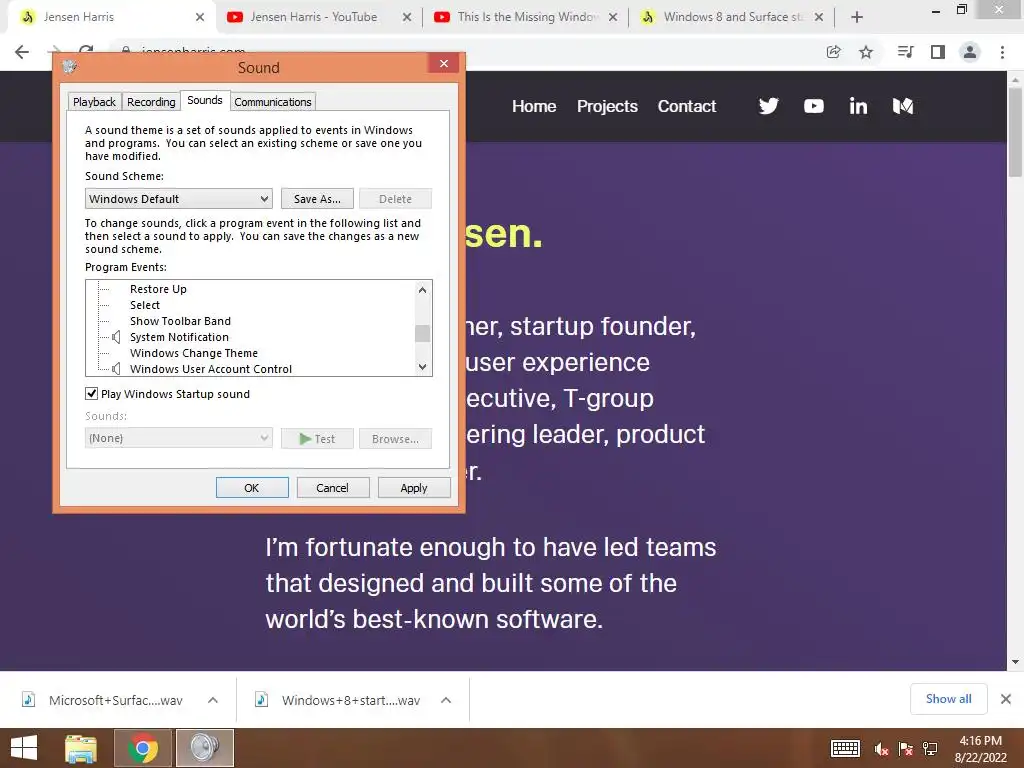Click the speaker icon beside System Notification
The width and height of the screenshot is (1024, 768).
[x=116, y=337]
